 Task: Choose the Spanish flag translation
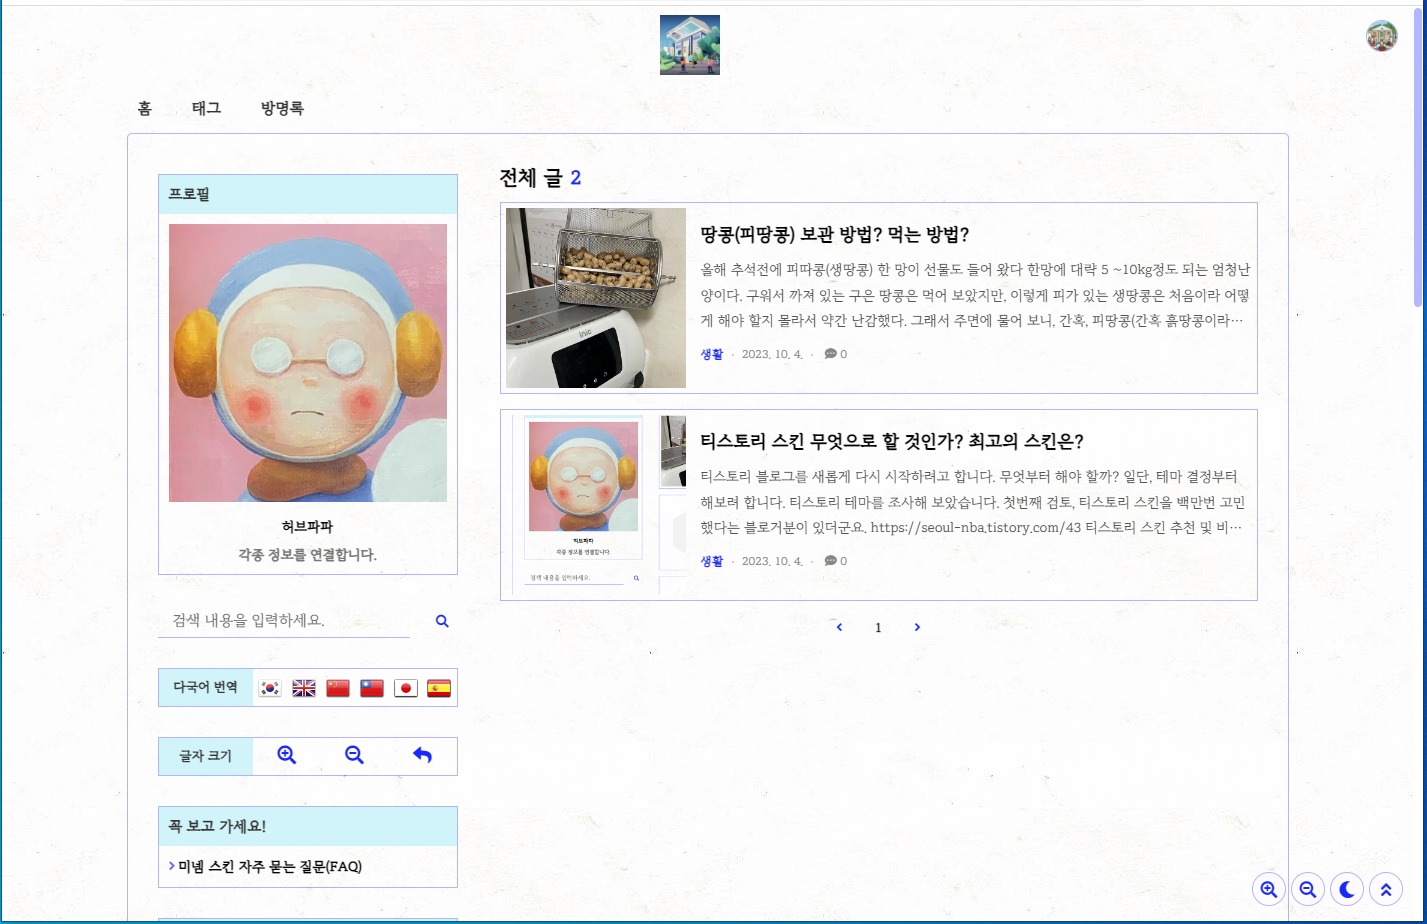pos(439,688)
